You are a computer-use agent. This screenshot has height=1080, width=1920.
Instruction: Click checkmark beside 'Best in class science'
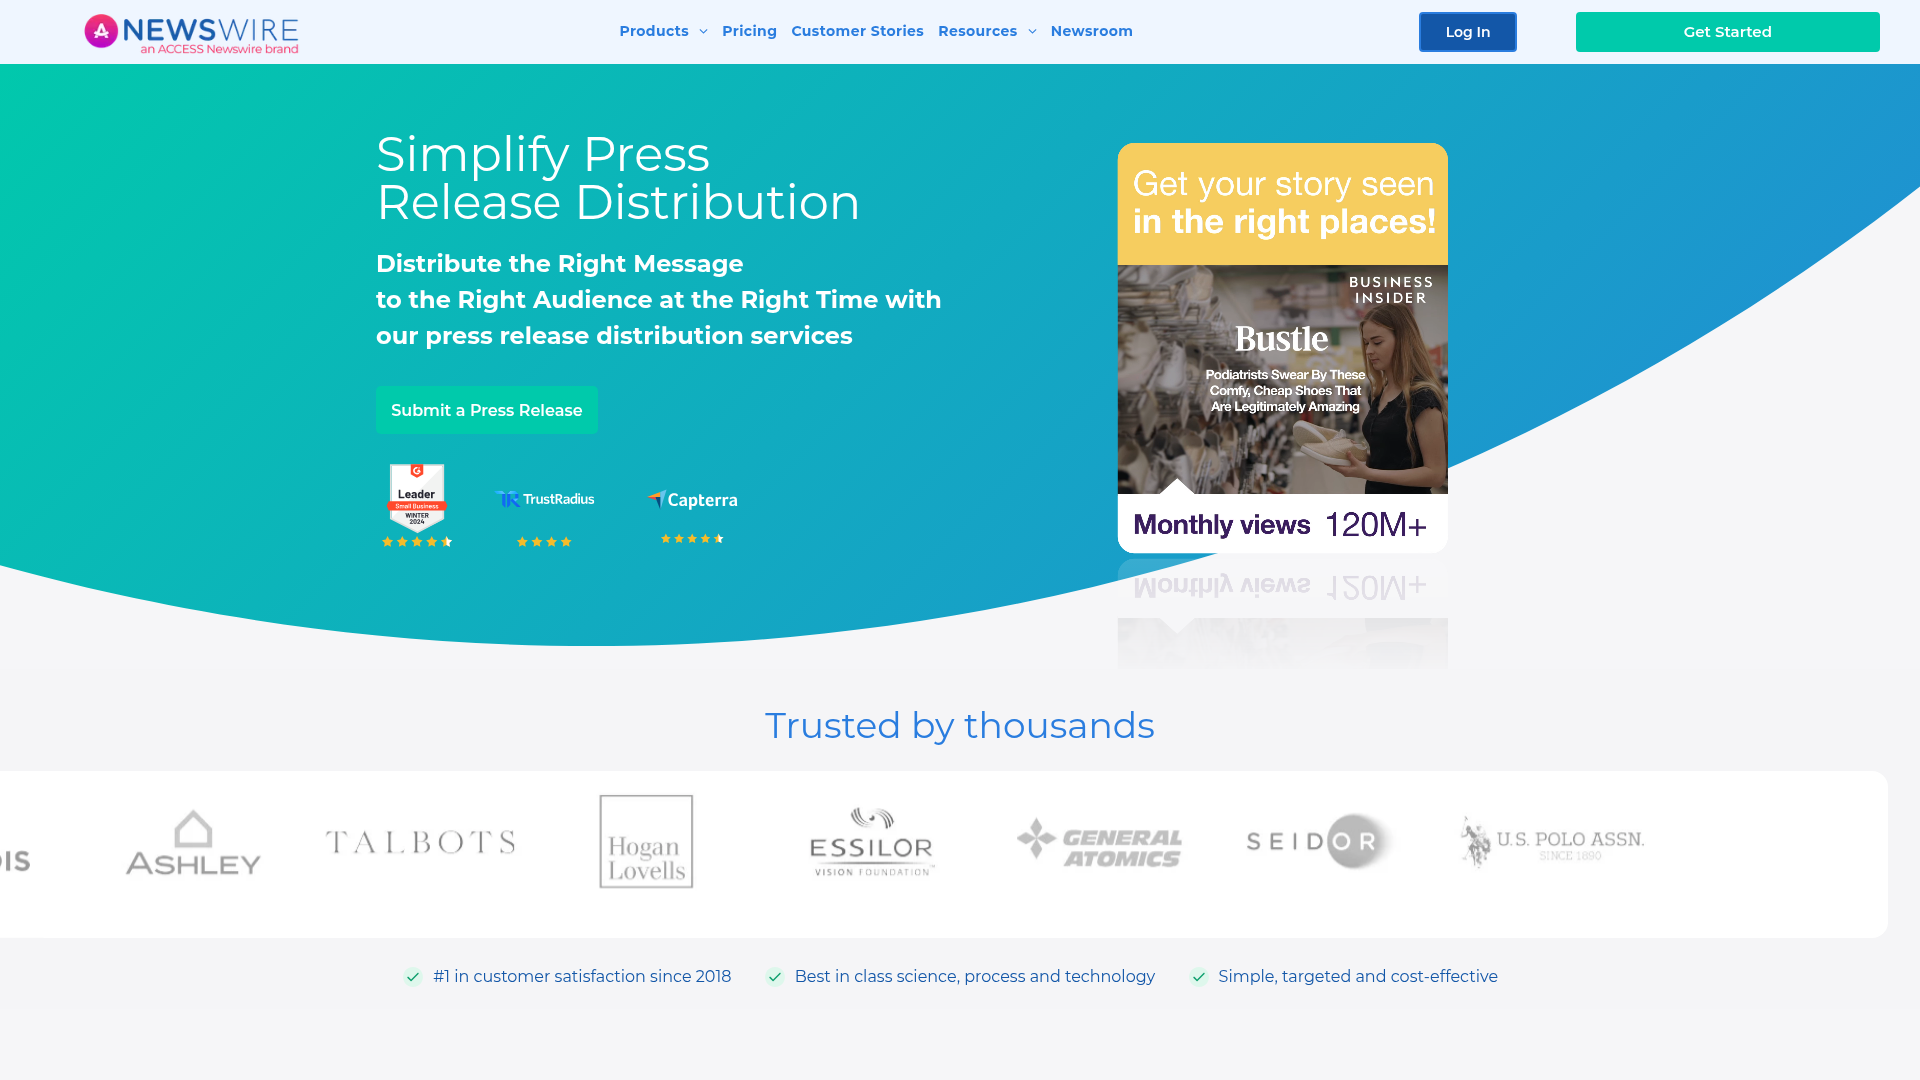(x=775, y=977)
